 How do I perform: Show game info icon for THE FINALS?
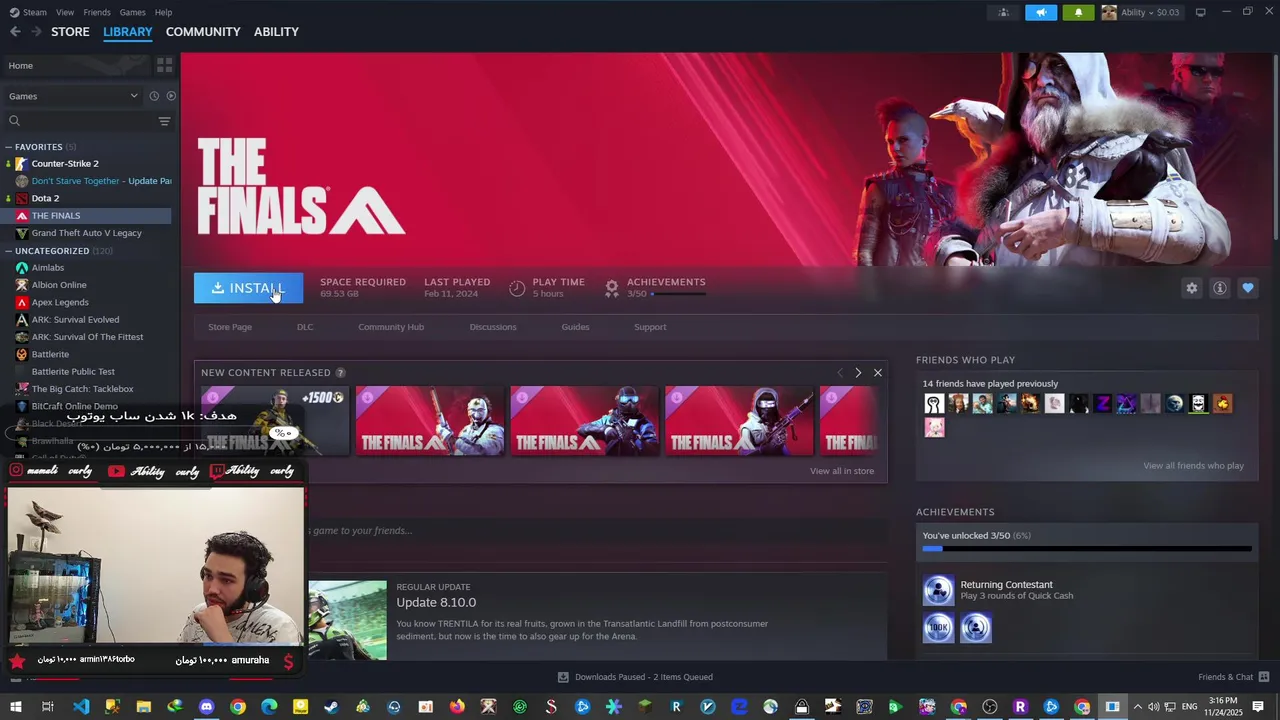[x=1219, y=288]
